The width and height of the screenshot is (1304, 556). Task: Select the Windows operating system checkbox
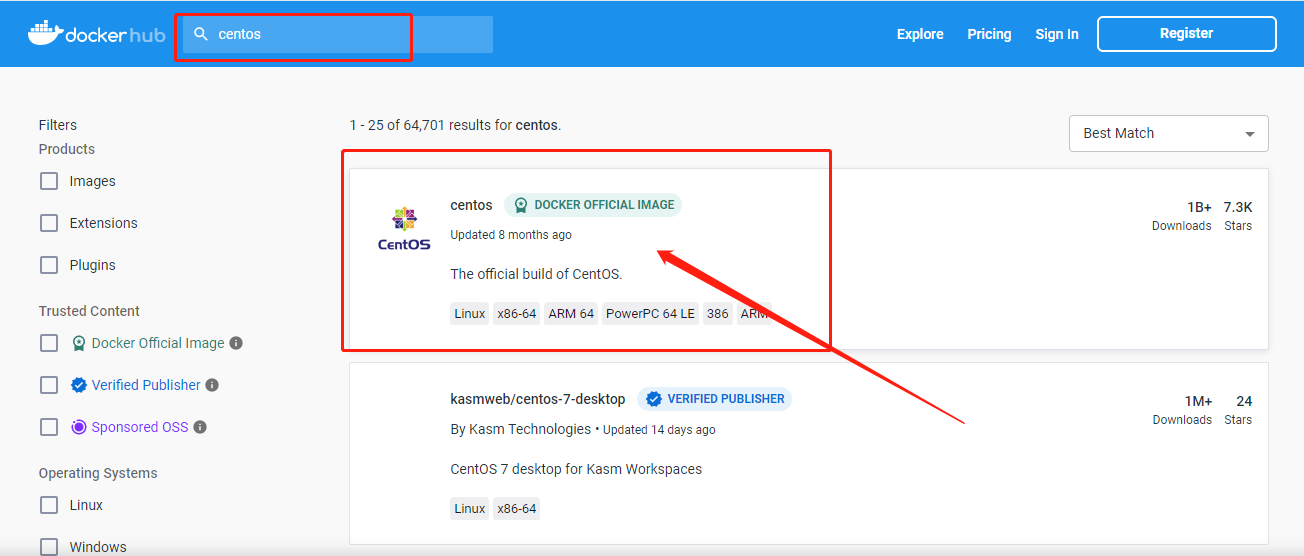(49, 547)
